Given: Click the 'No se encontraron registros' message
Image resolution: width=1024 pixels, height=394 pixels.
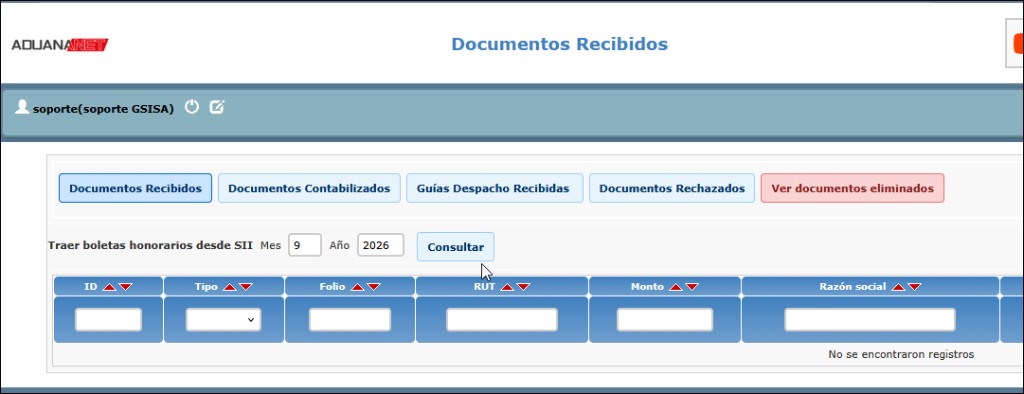Looking at the screenshot, I should (901, 354).
